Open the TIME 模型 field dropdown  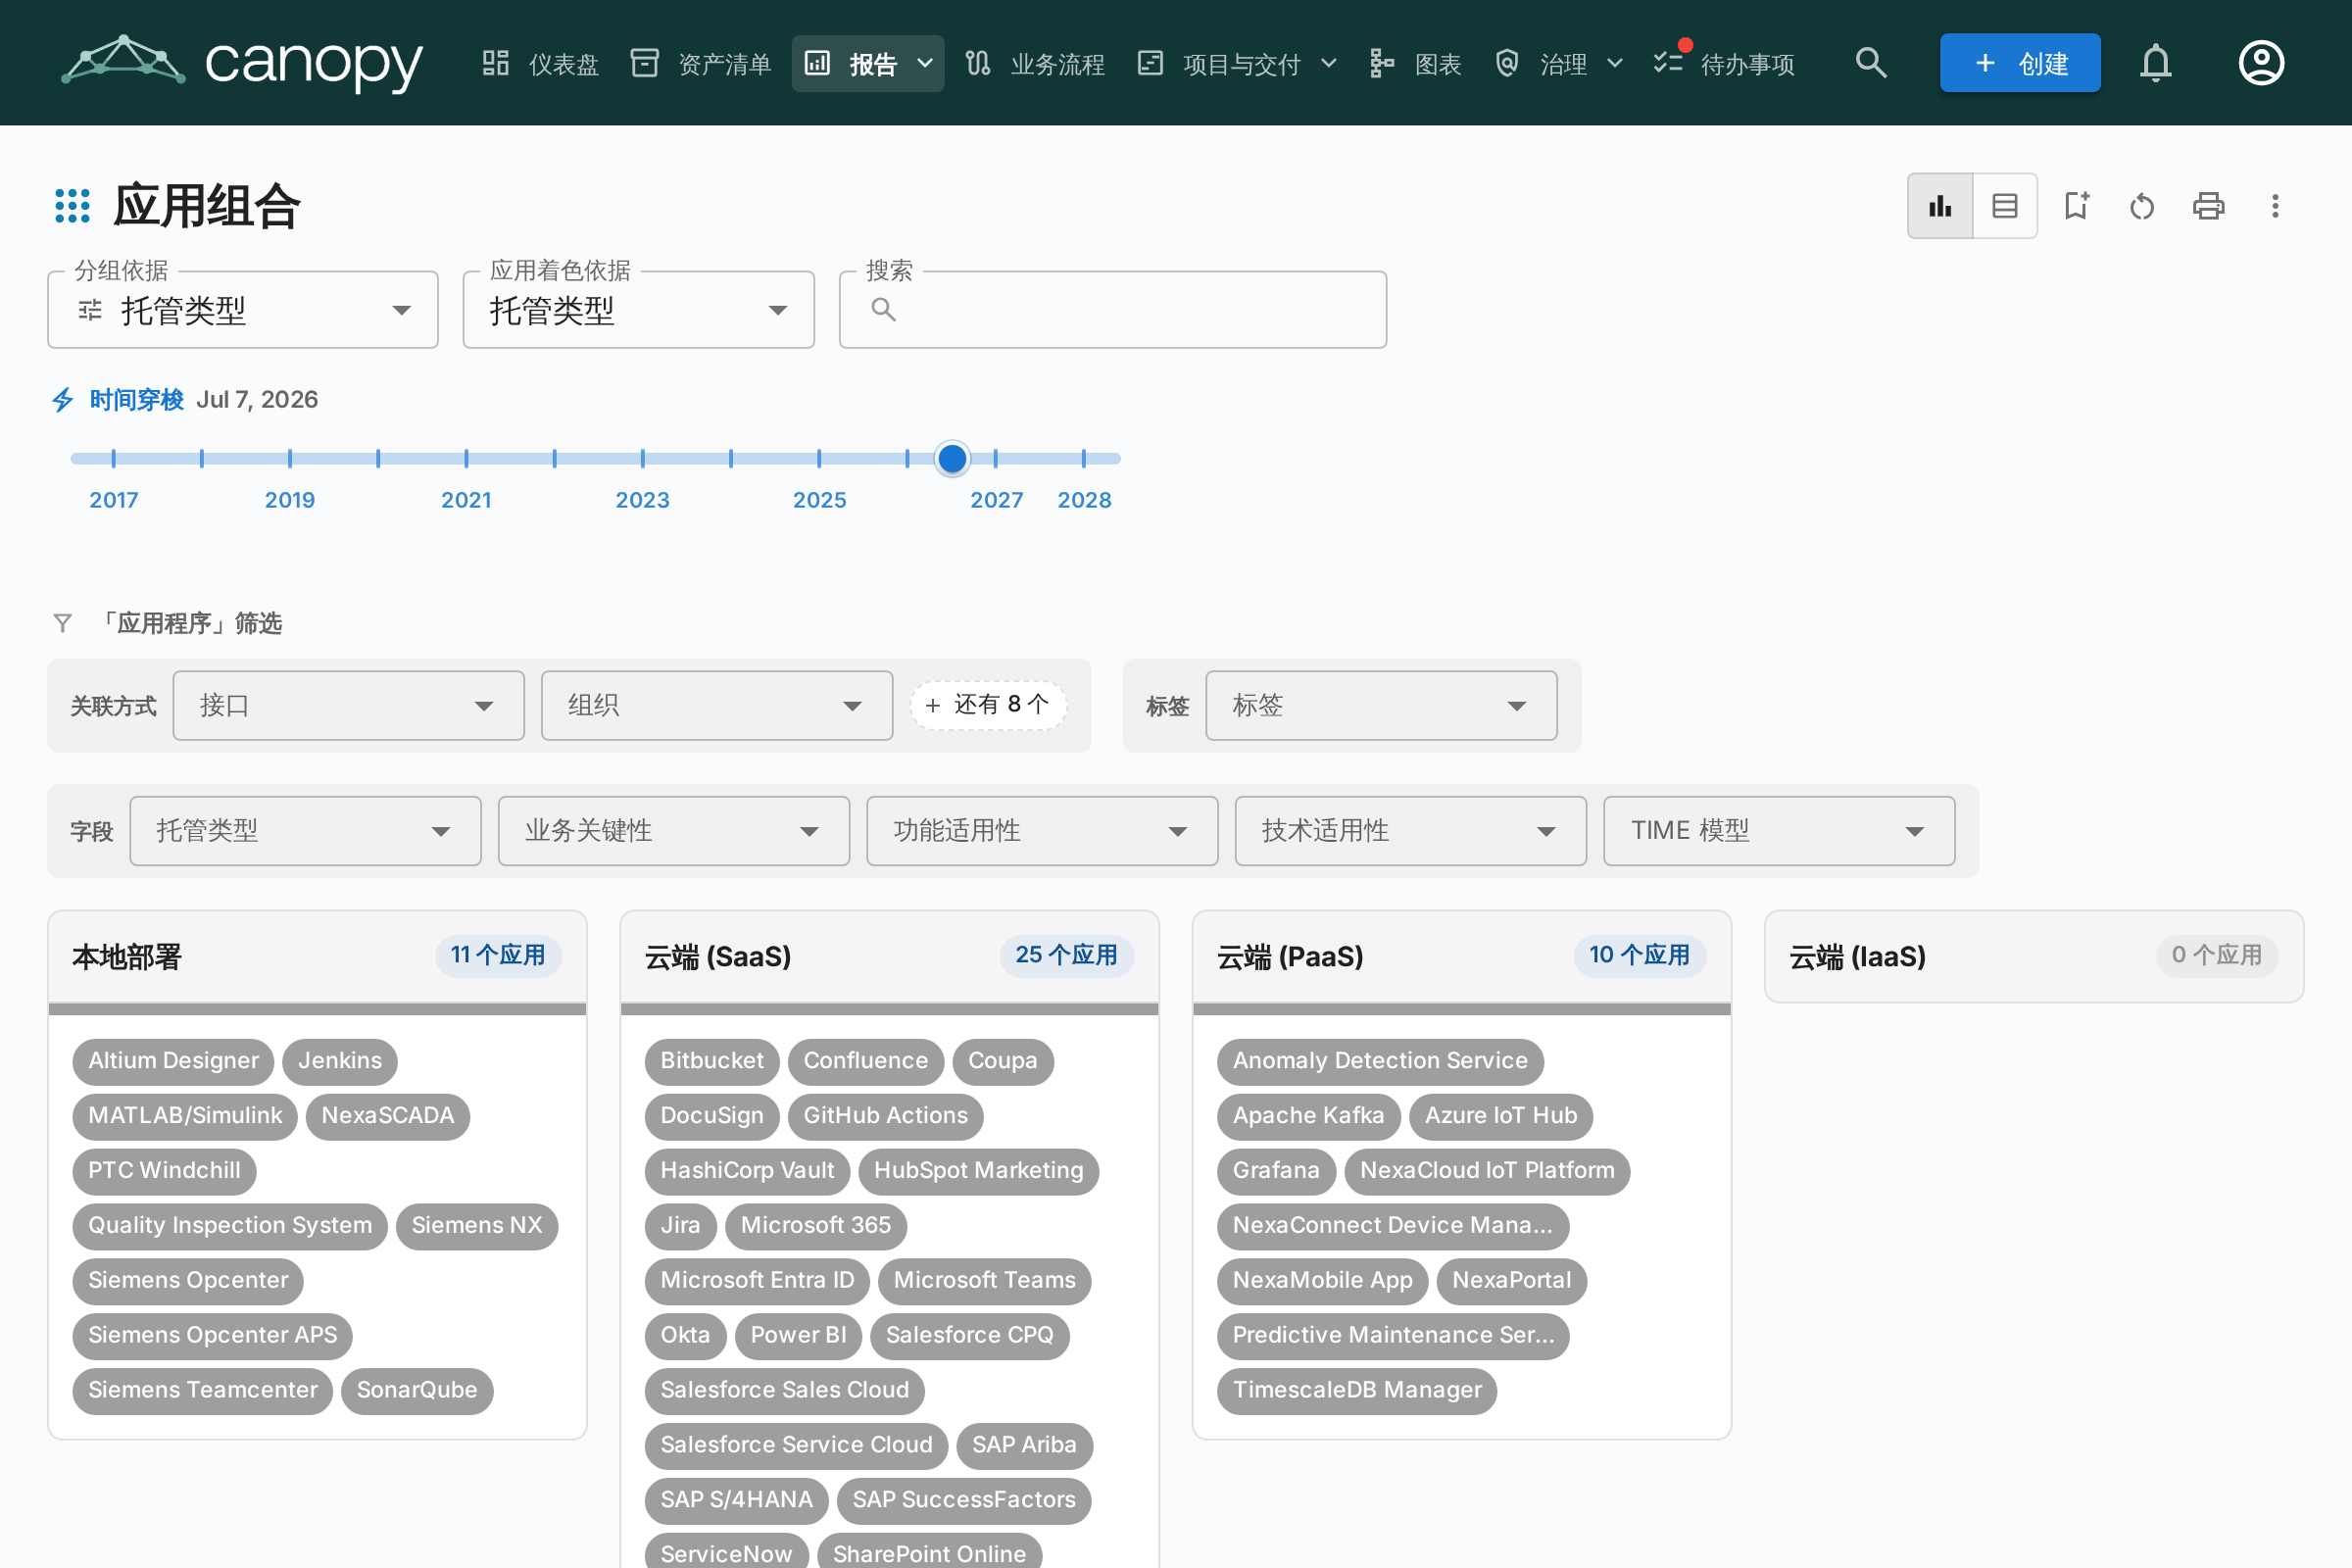pos(1779,831)
